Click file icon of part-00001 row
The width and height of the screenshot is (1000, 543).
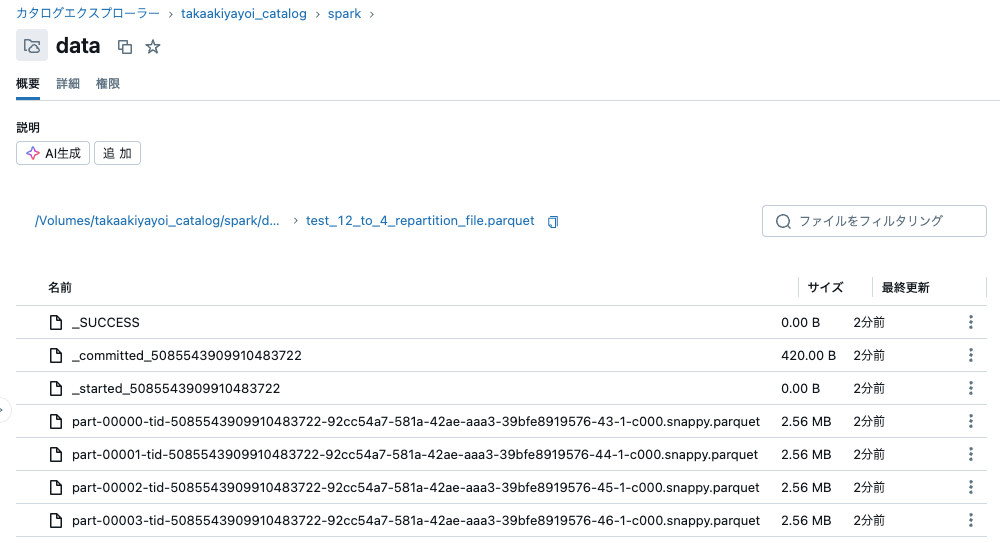56,454
